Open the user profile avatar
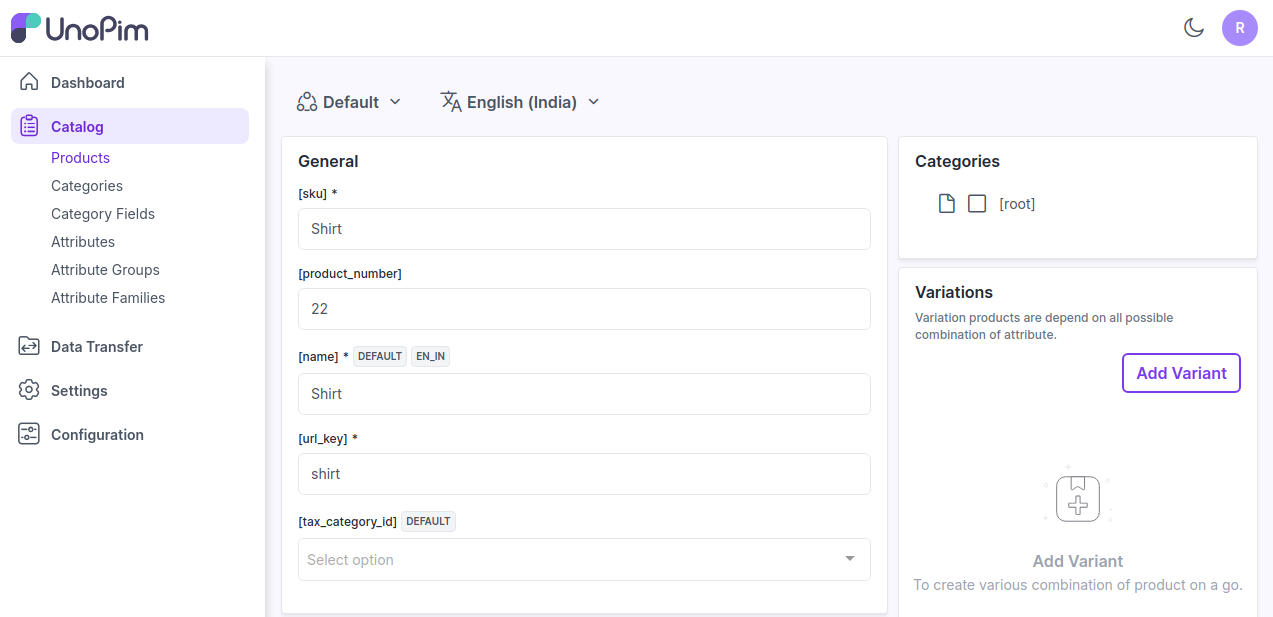 click(1239, 28)
